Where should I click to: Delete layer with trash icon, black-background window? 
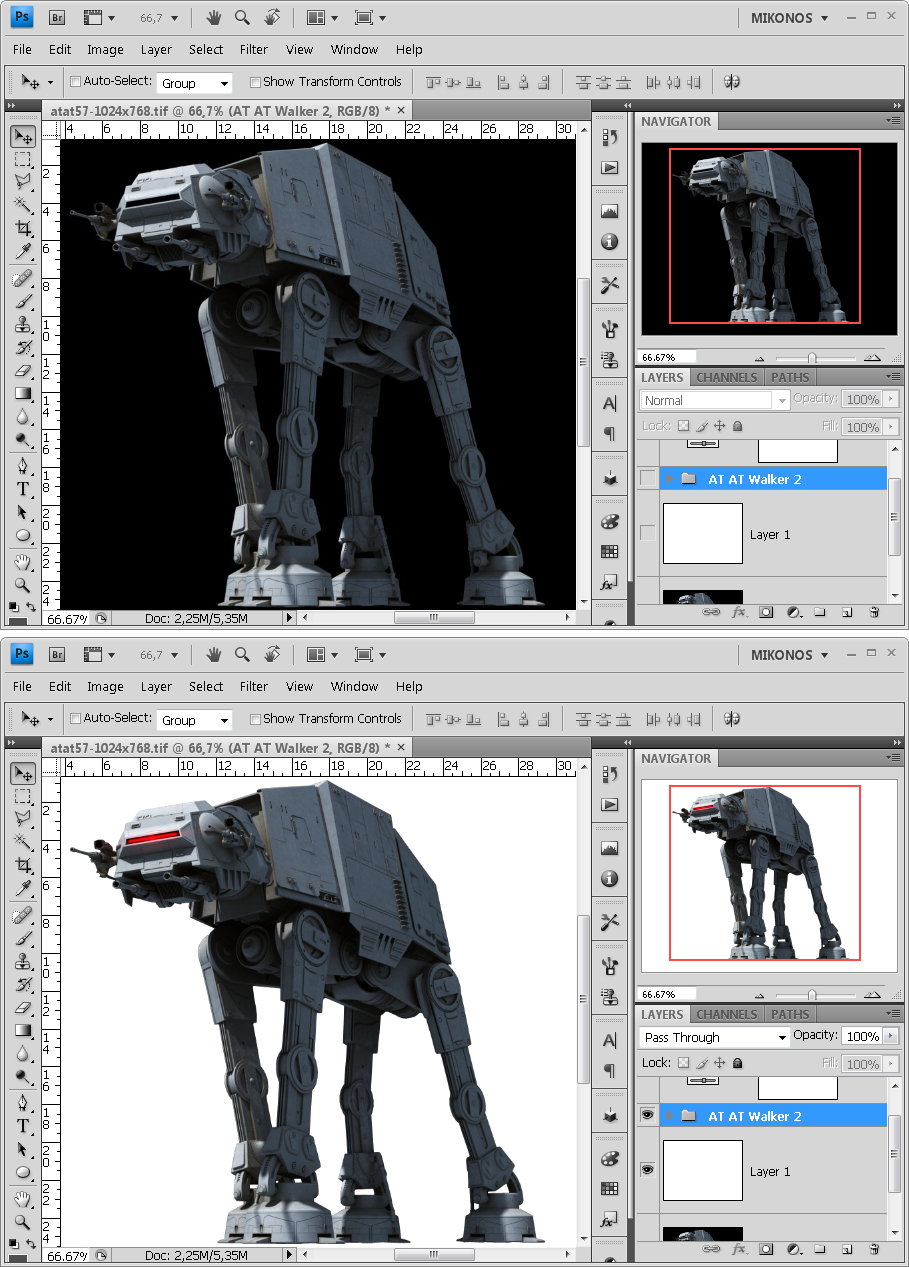click(x=874, y=611)
